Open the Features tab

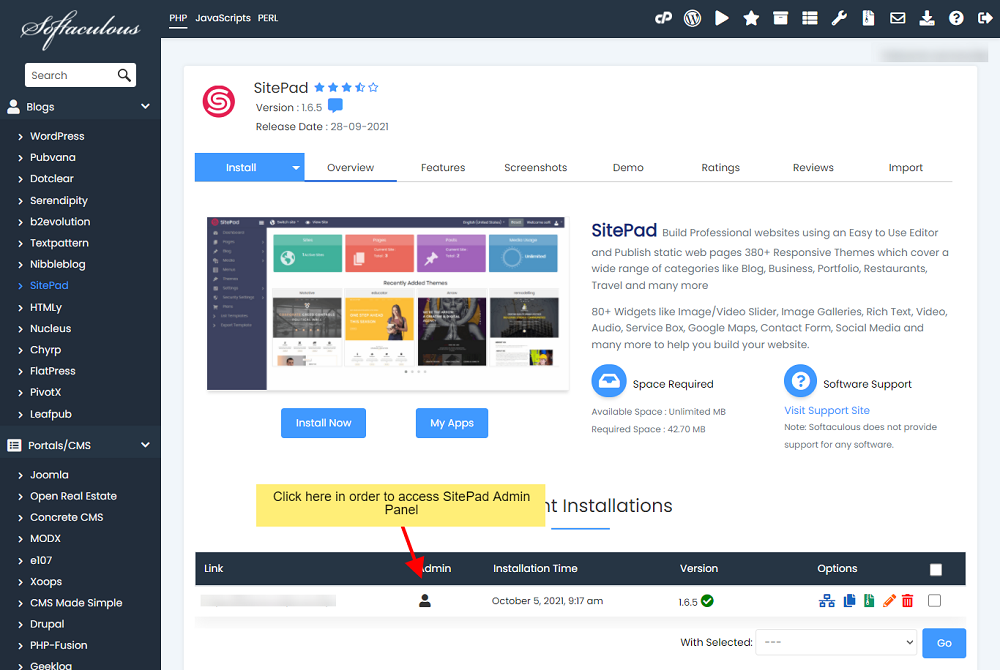(443, 168)
